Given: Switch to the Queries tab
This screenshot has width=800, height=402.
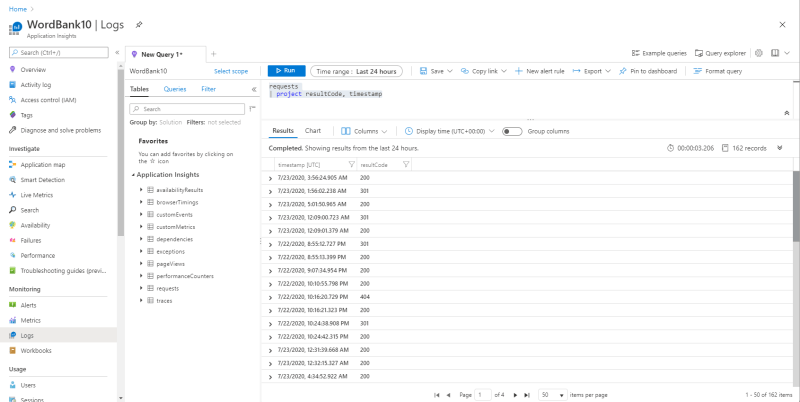Looking at the screenshot, I should point(175,89).
